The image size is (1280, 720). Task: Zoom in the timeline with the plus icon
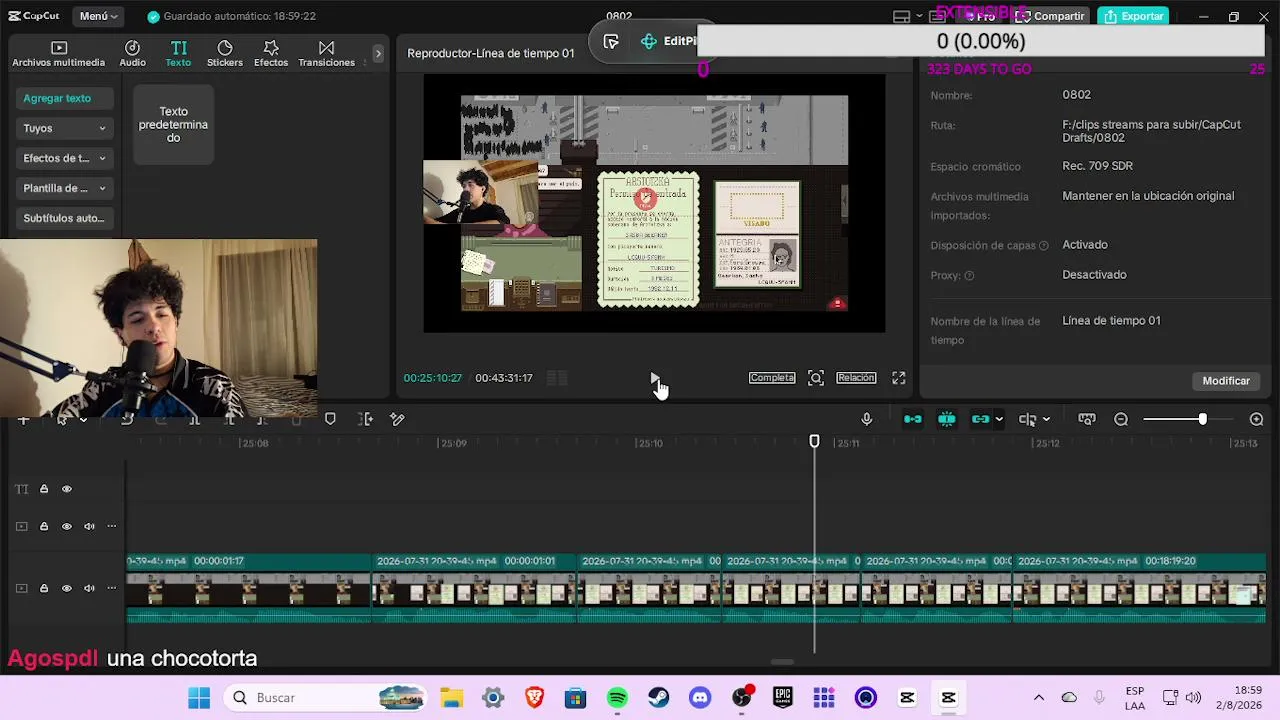(1257, 419)
